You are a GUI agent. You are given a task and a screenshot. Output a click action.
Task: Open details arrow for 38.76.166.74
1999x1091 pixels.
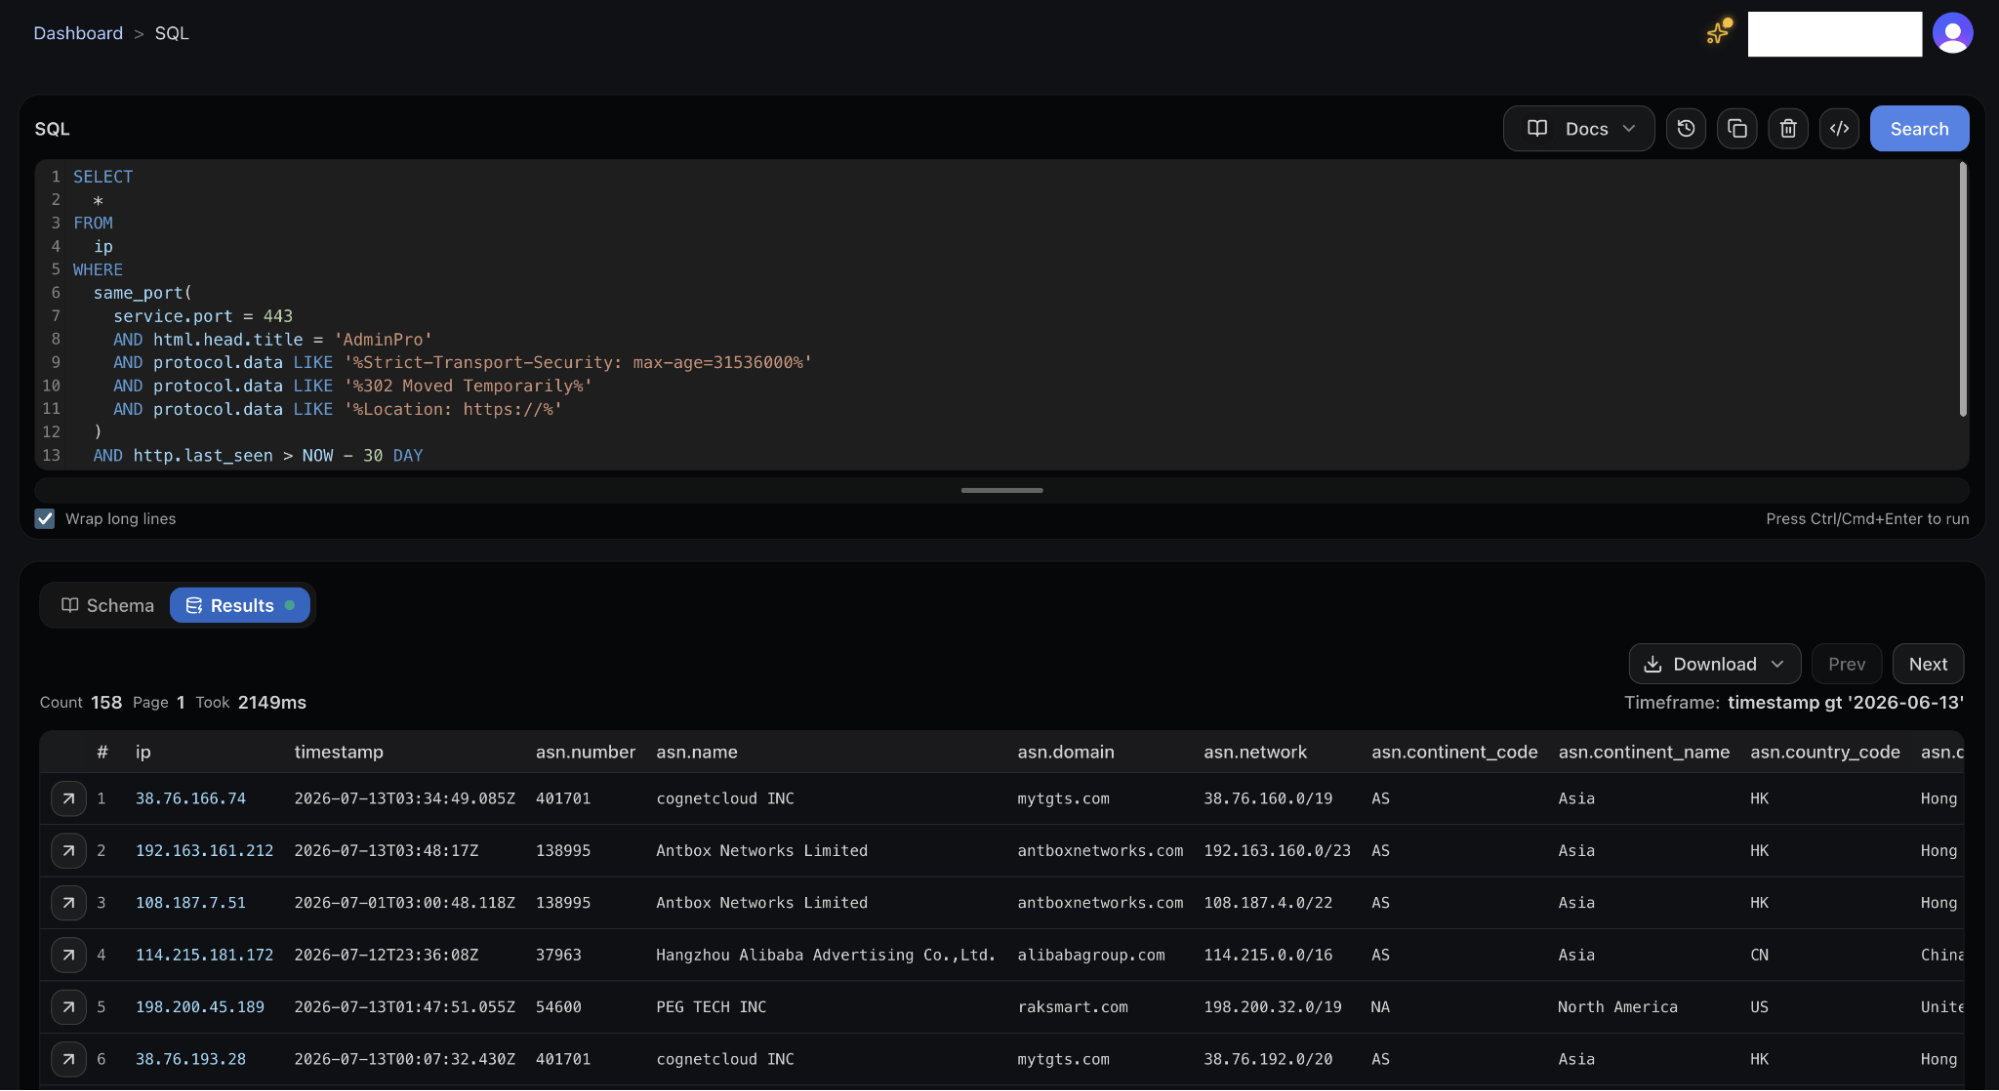click(x=68, y=799)
